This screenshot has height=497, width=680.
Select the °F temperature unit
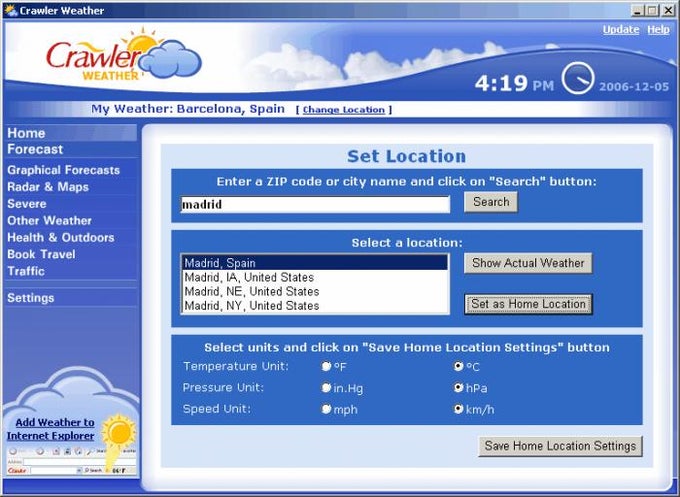pos(326,366)
